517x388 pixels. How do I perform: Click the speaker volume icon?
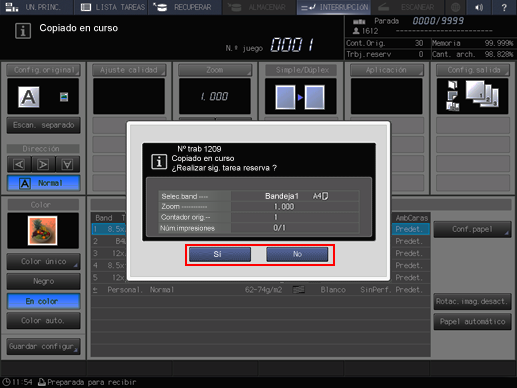(x=479, y=7)
